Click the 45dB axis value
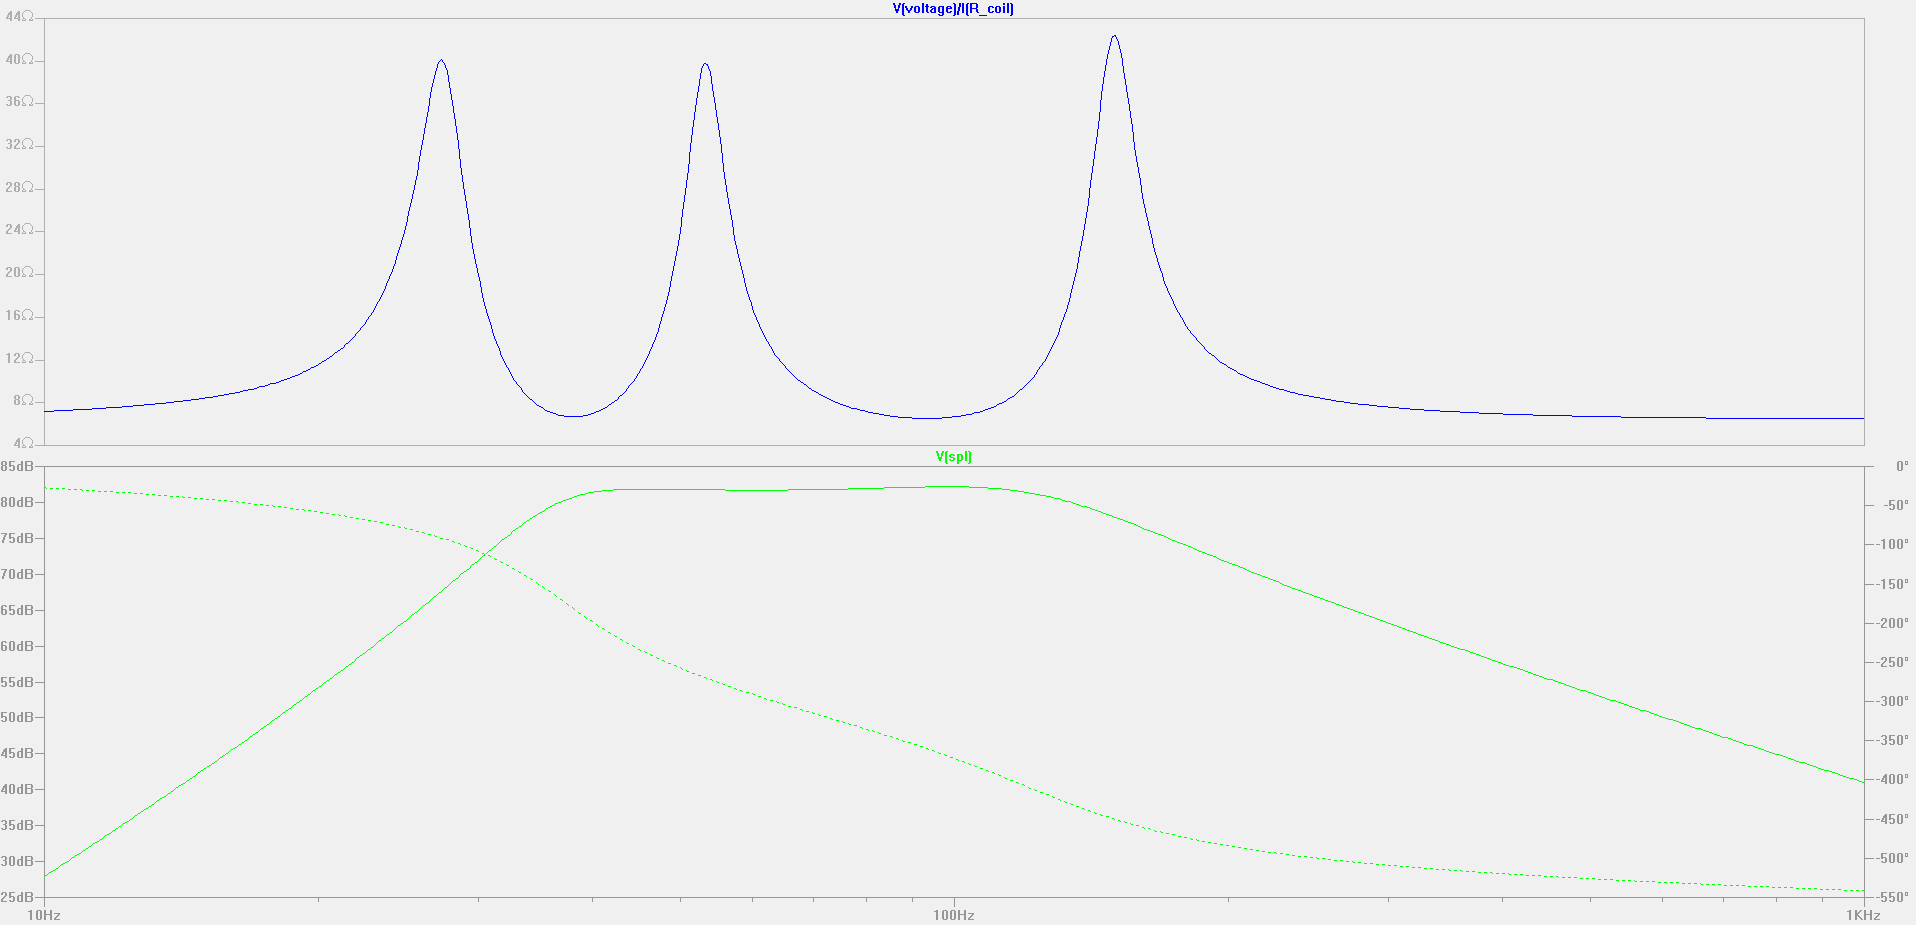Screen dimensions: 1916x925 click(17, 753)
